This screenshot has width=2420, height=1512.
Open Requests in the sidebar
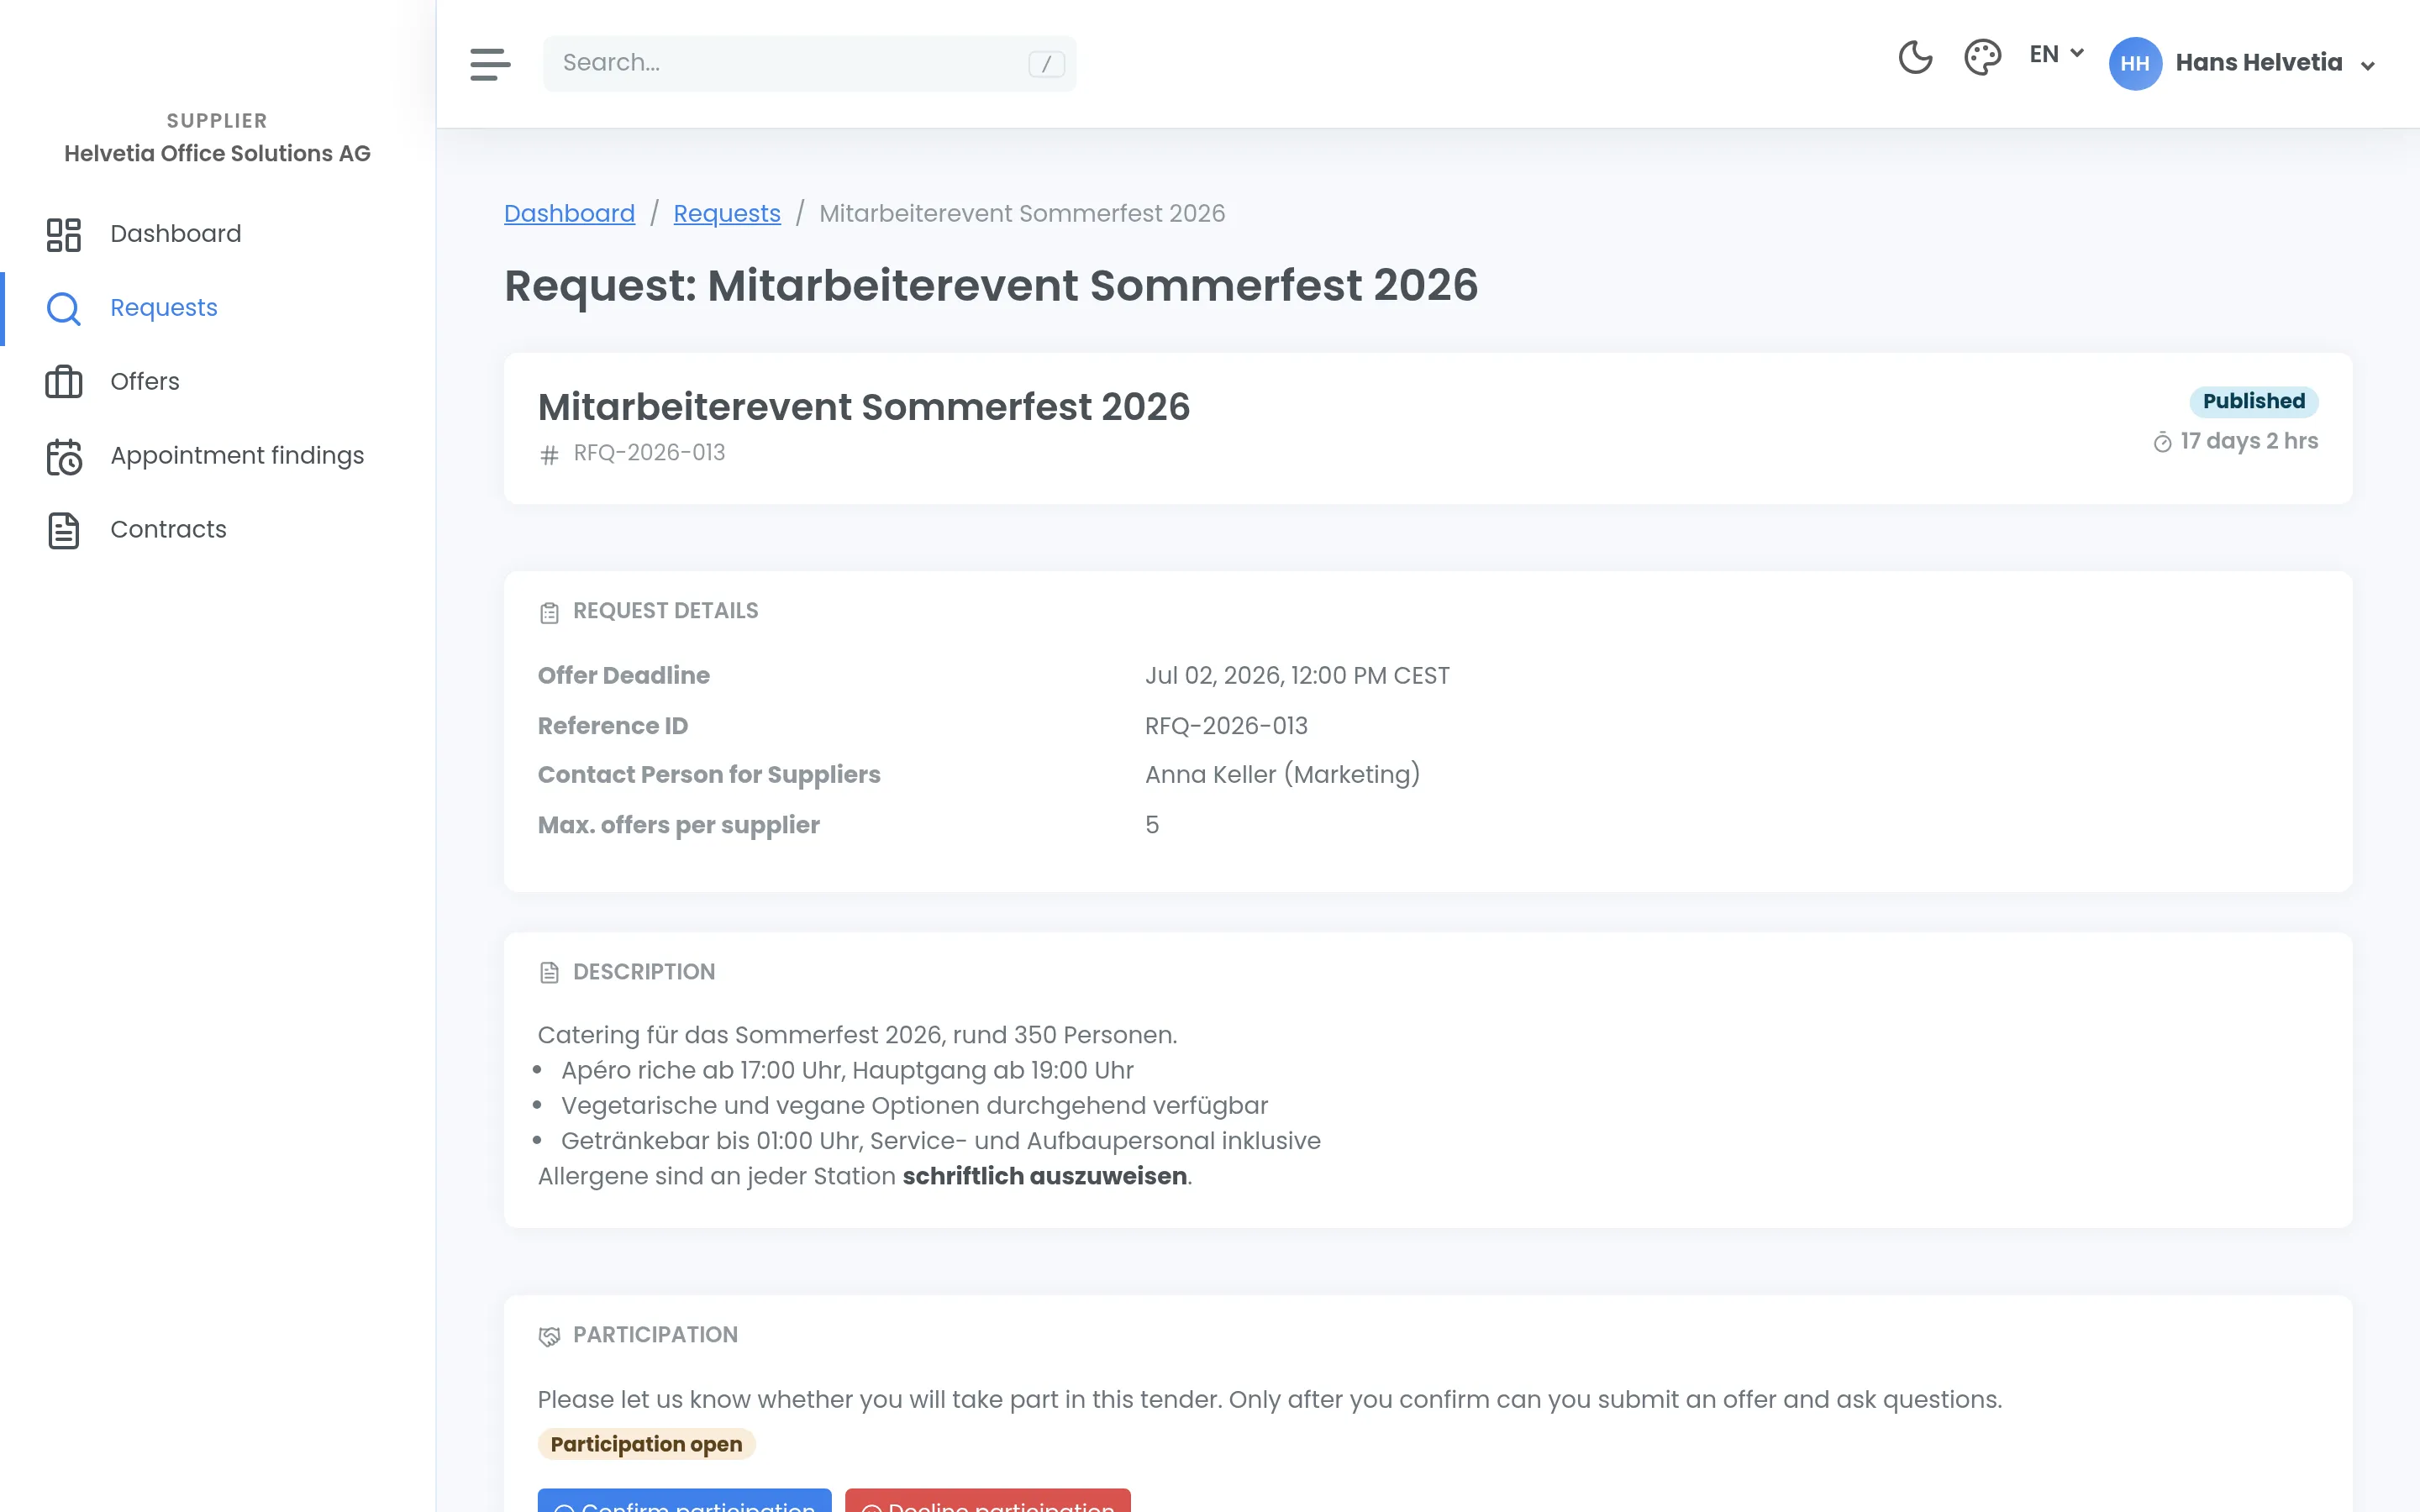[x=218, y=308]
